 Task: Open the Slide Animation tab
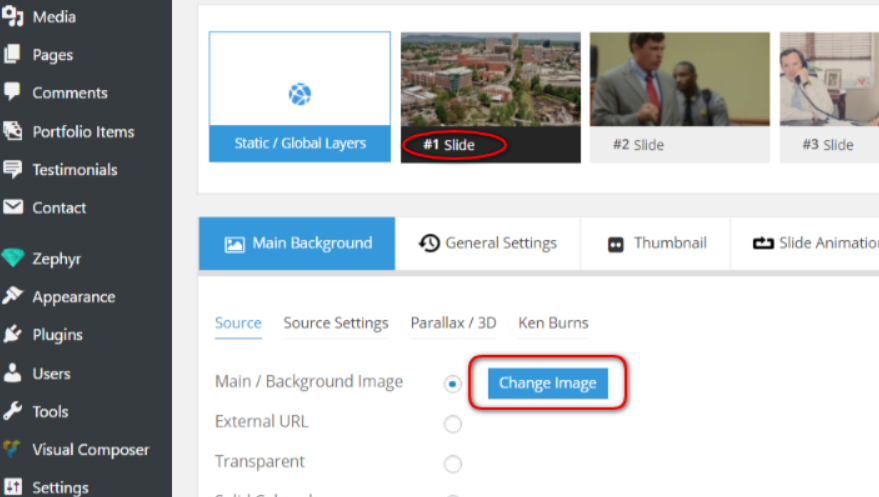click(x=805, y=244)
